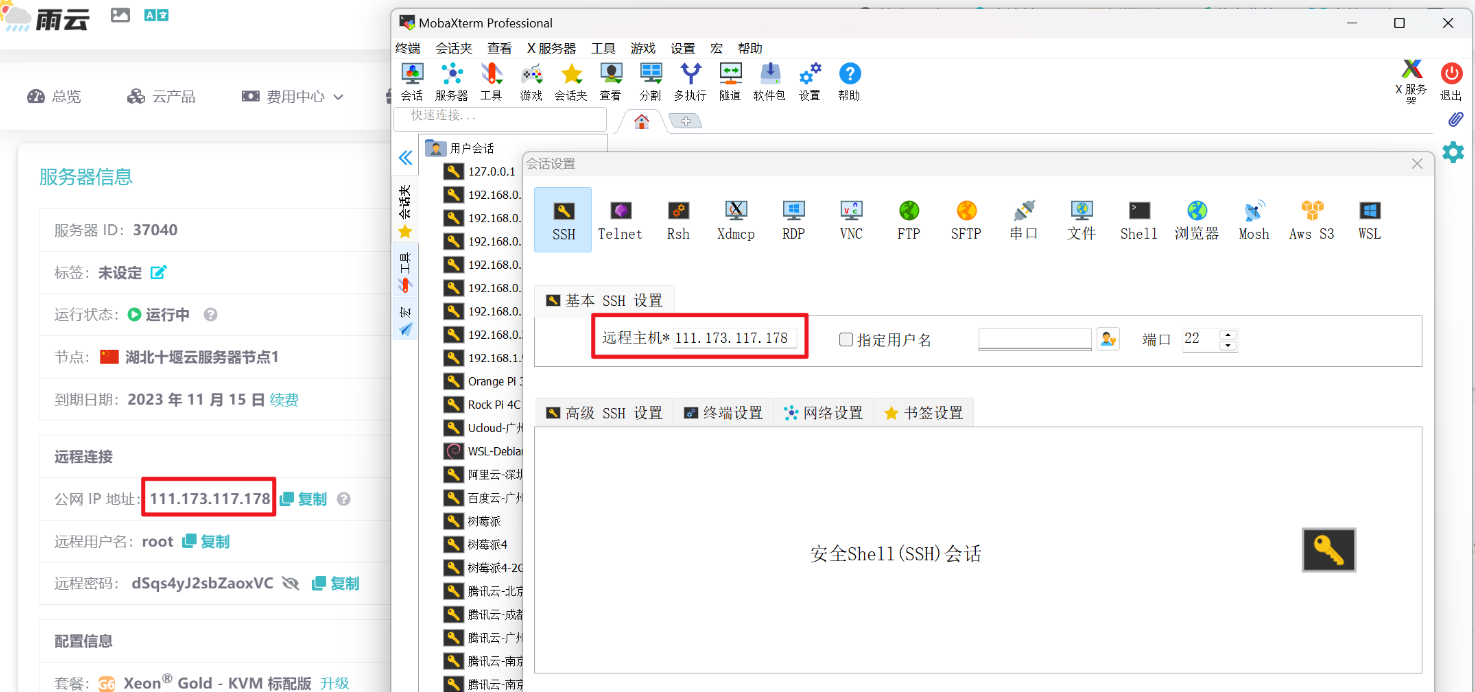Click the user icon beside the username field
The width and height of the screenshot is (1475, 692).
[x=1108, y=339]
